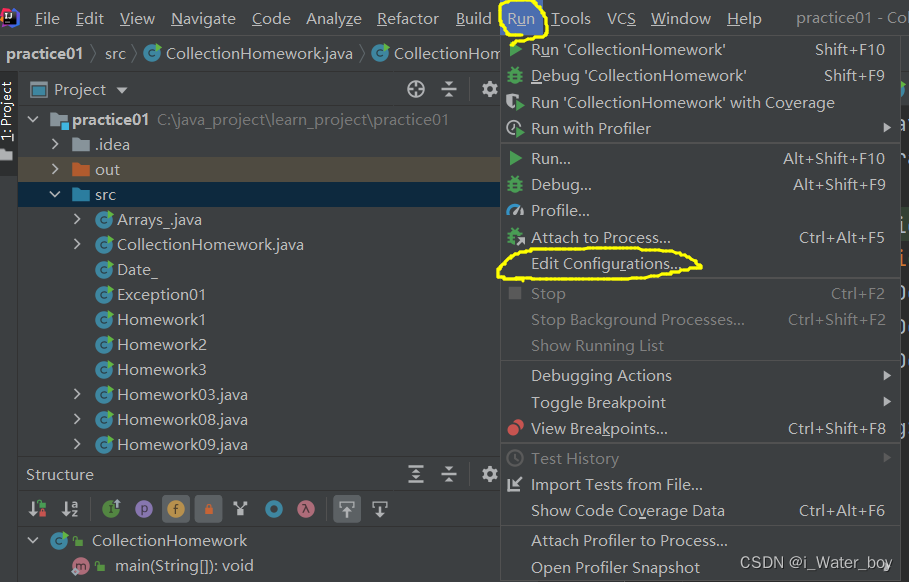The width and height of the screenshot is (909, 582).
Task: Expand Arrays_.java node
Action: (77, 219)
